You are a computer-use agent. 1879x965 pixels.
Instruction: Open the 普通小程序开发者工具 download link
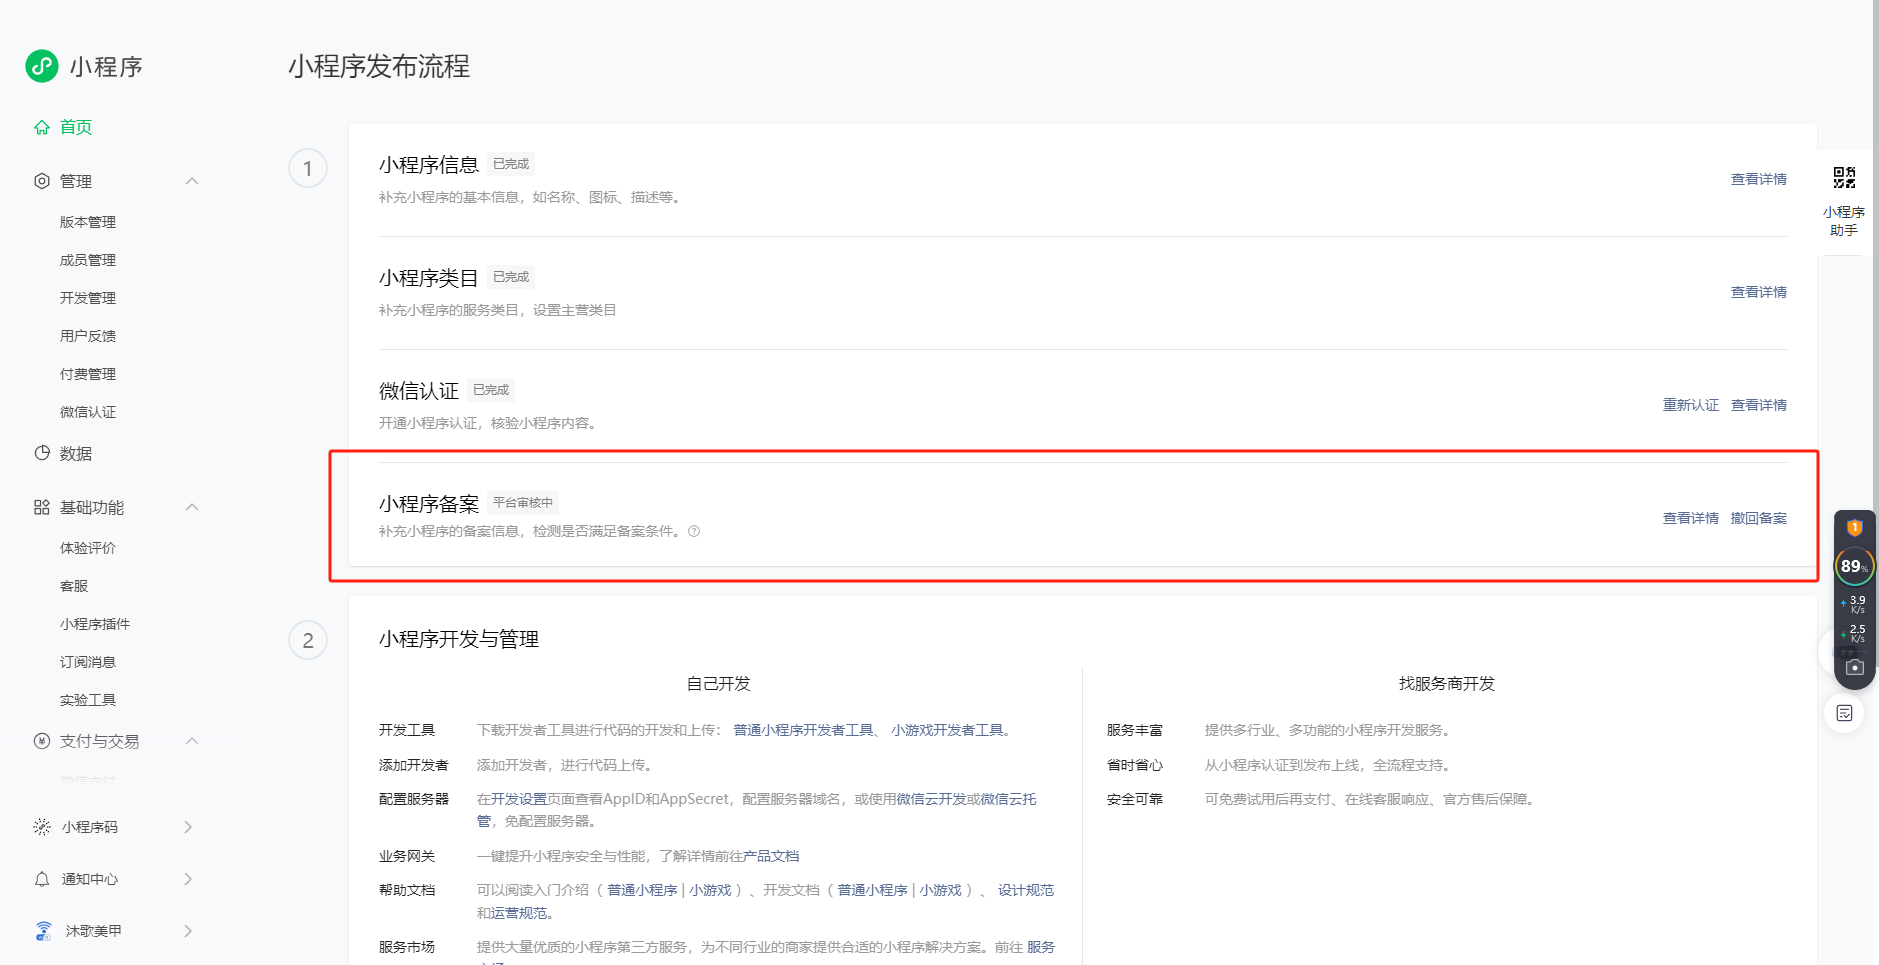804,730
